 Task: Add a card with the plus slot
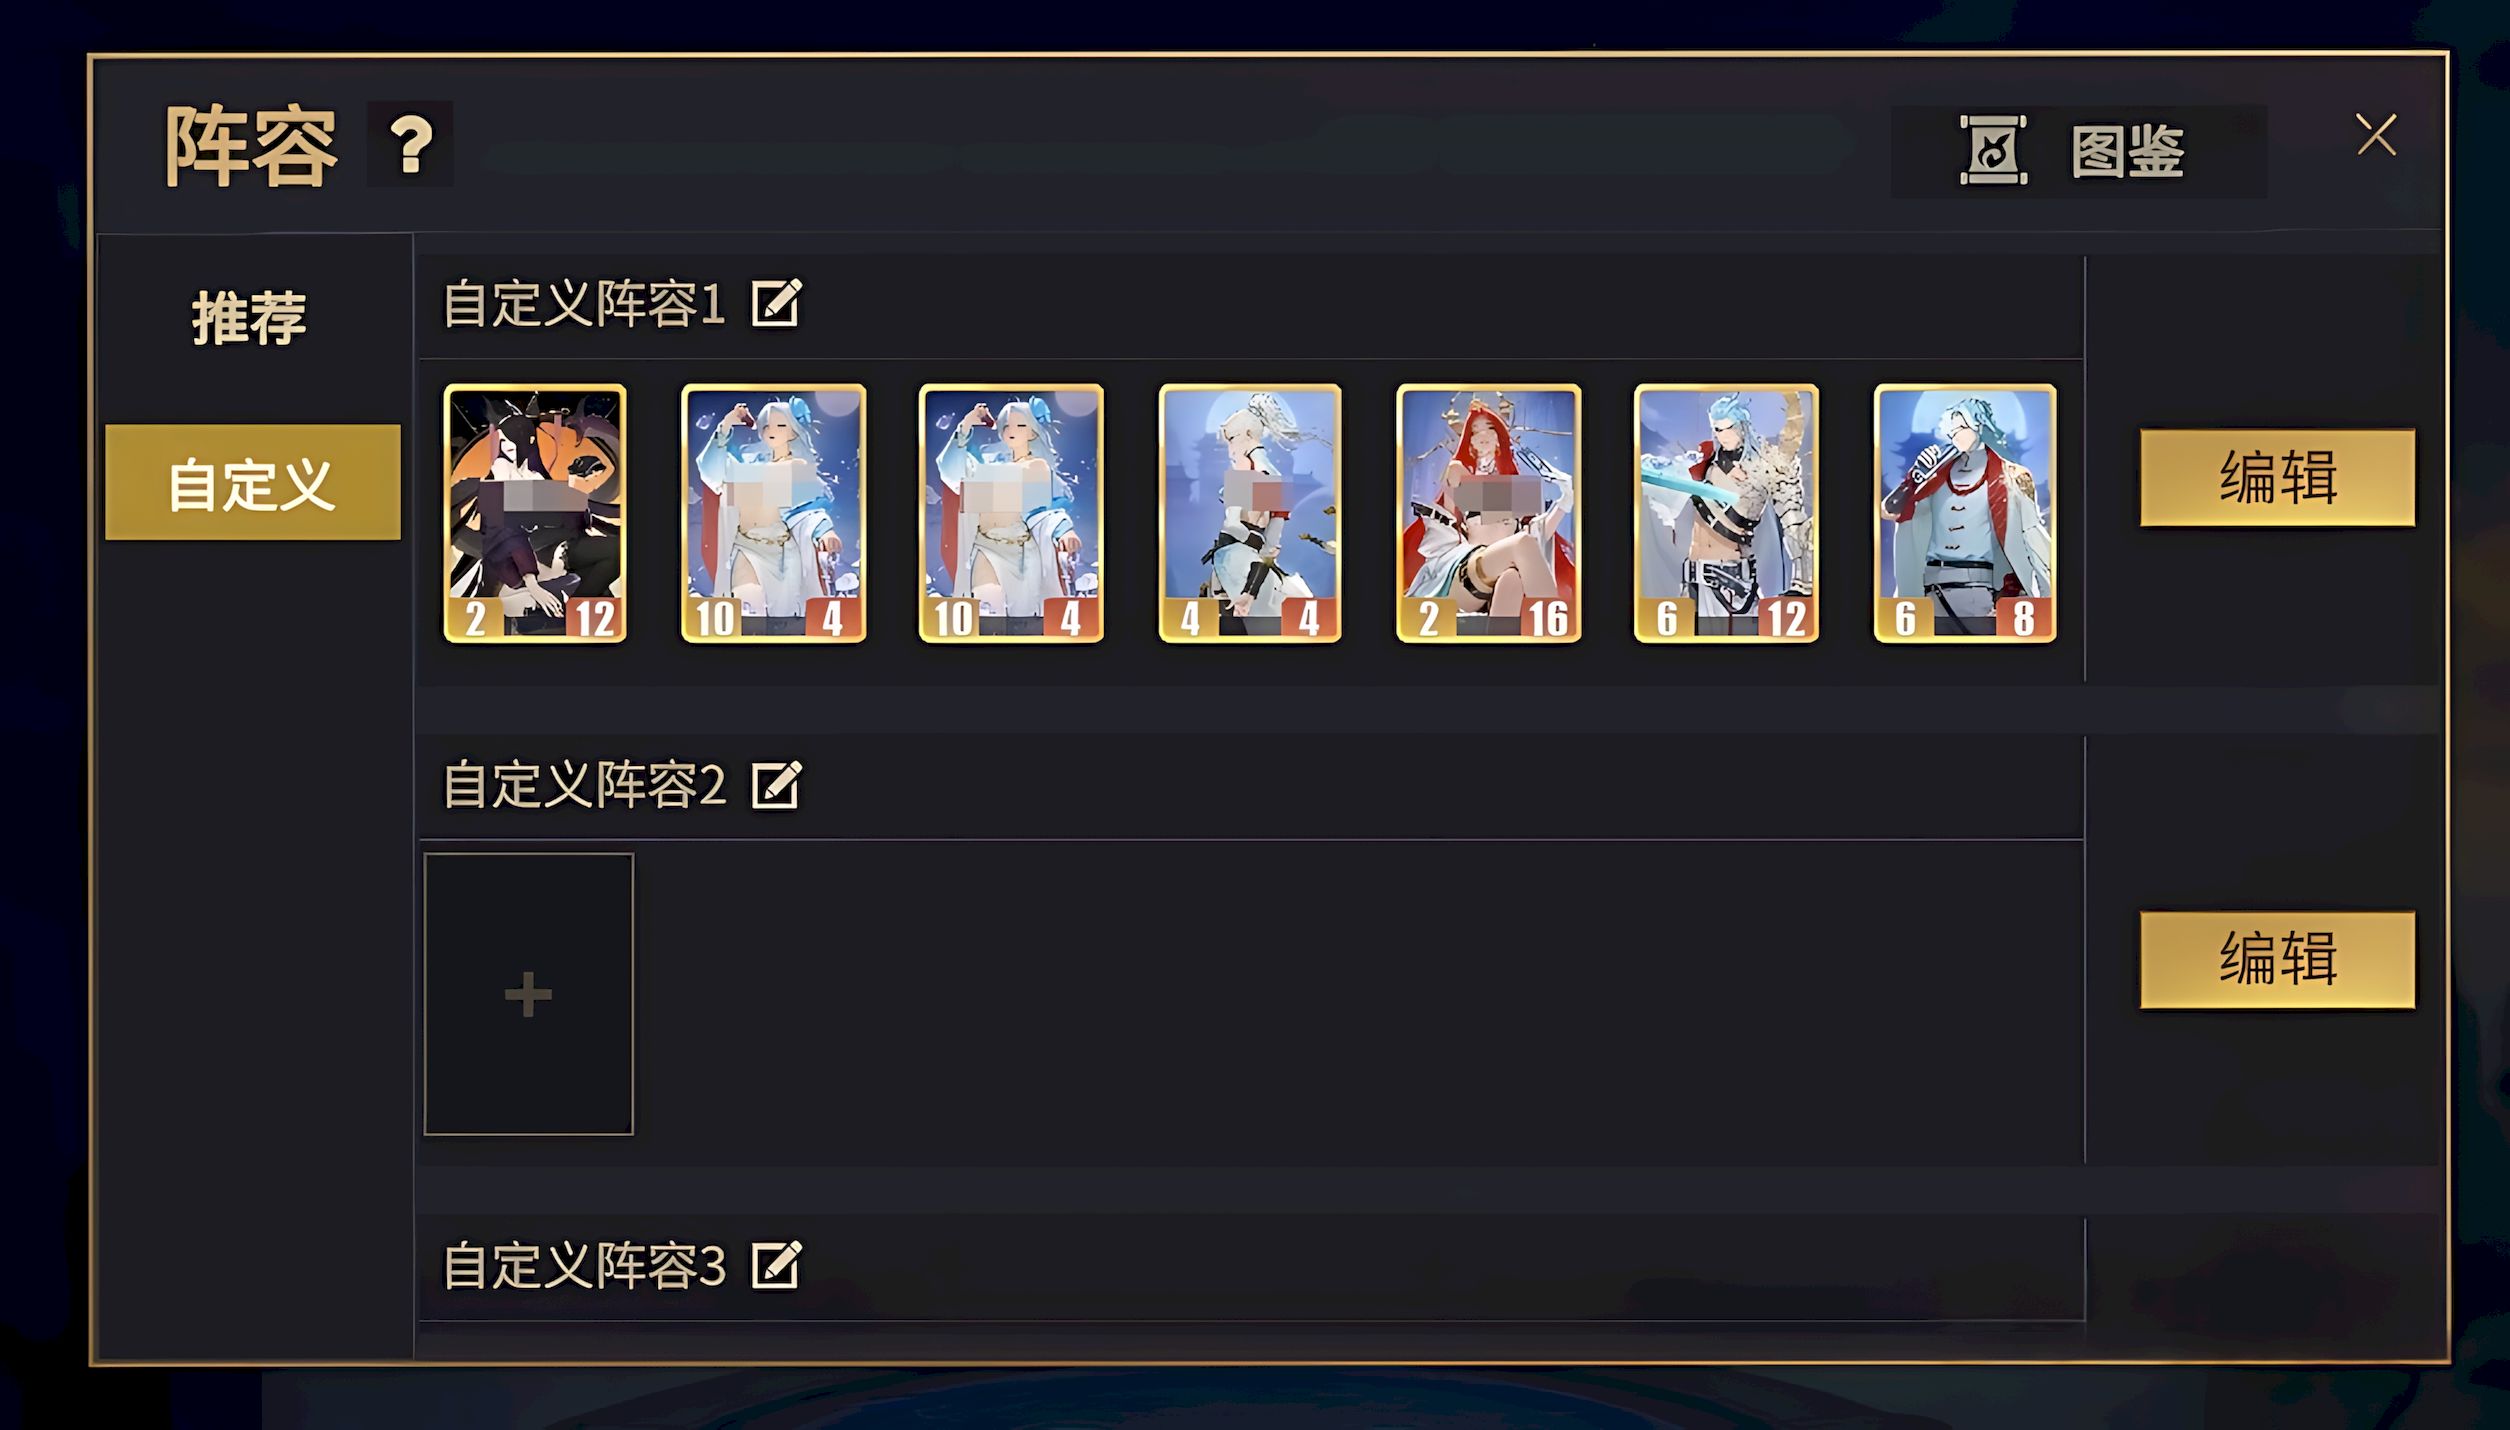coord(529,994)
